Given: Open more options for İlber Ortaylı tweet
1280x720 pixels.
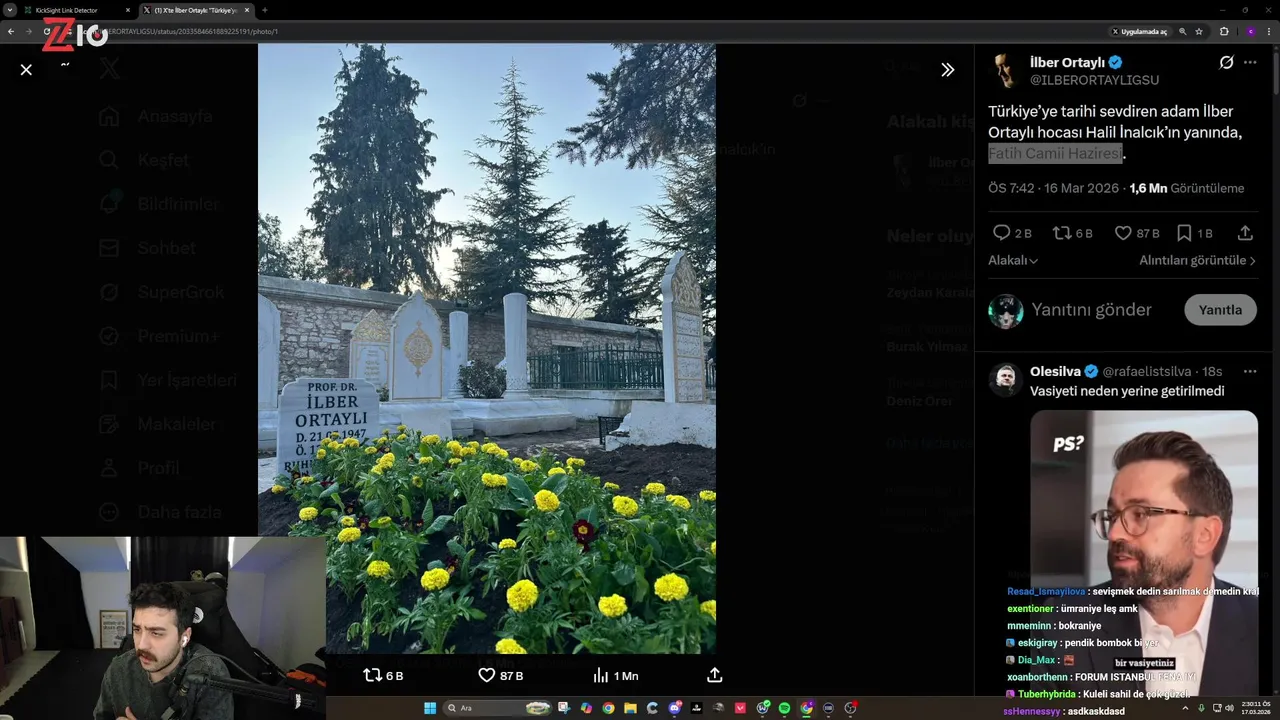Looking at the screenshot, I should (1250, 62).
